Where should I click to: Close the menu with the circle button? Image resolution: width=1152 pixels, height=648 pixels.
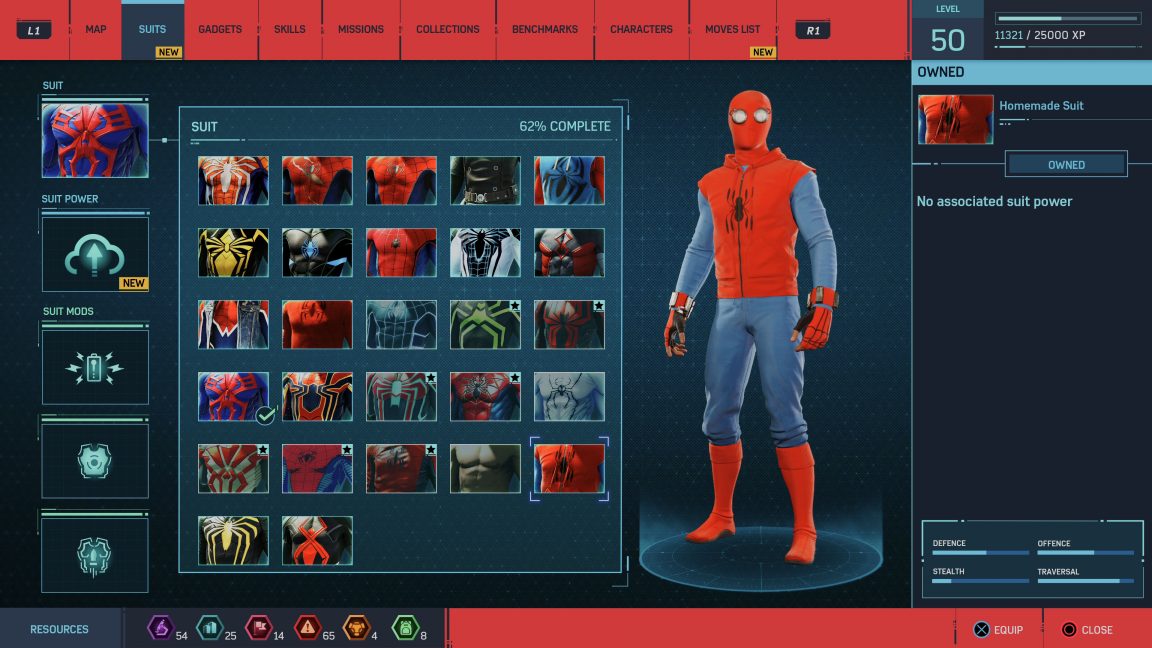pyautogui.click(x=1087, y=630)
